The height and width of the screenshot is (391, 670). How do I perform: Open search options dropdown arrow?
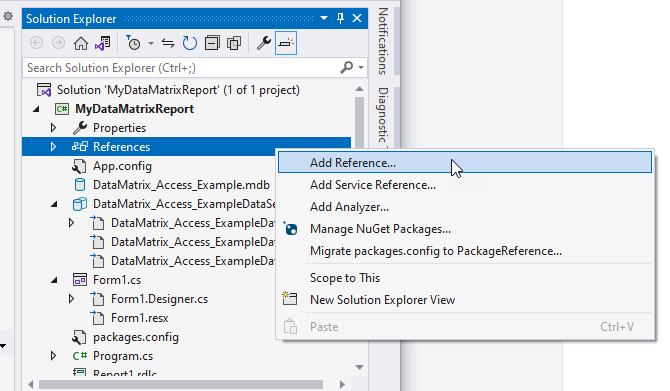[361, 68]
